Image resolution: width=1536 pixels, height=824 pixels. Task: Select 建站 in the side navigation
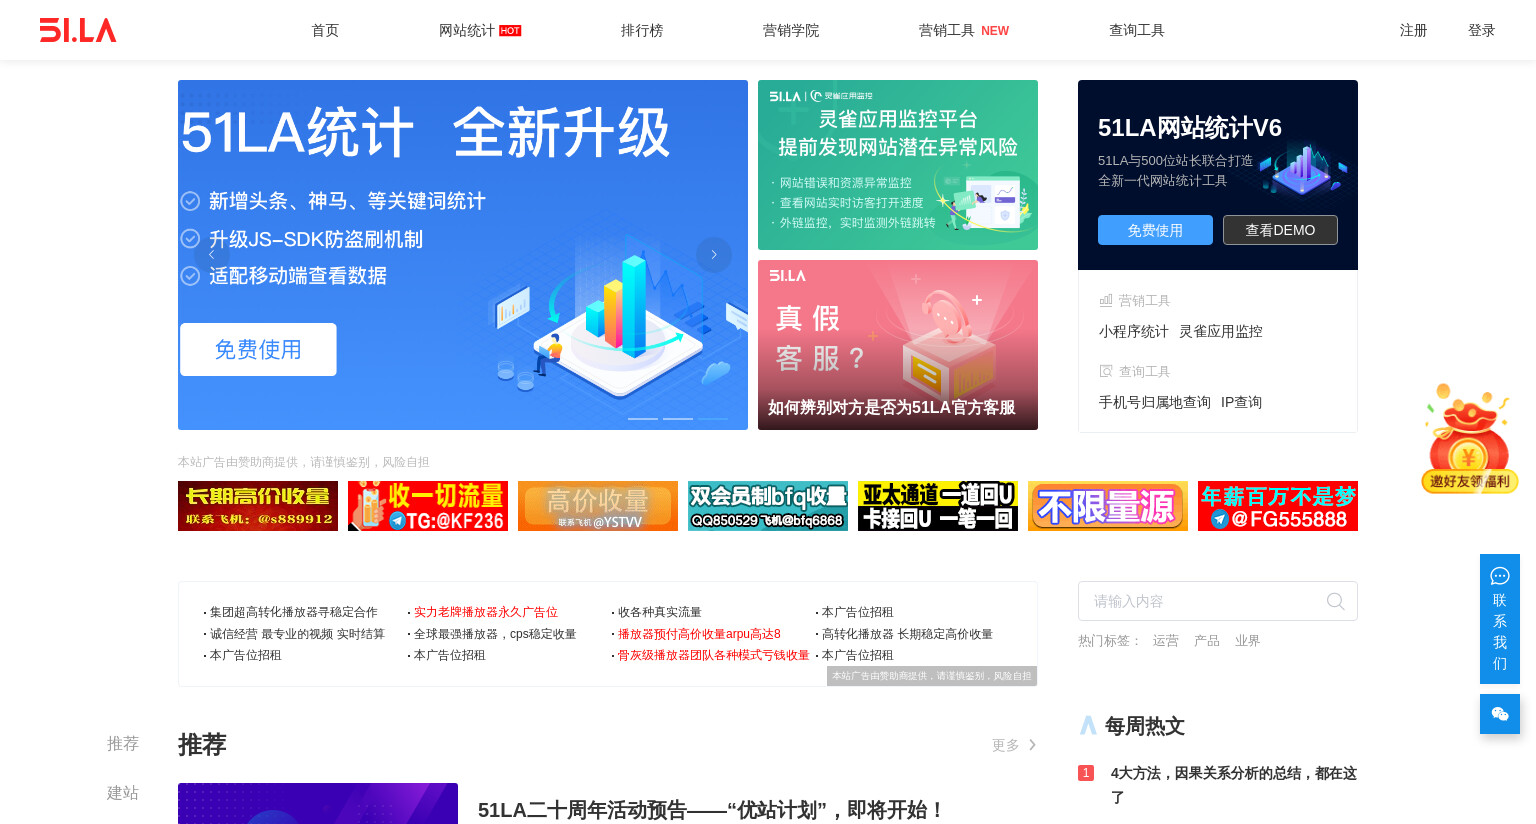(x=123, y=793)
